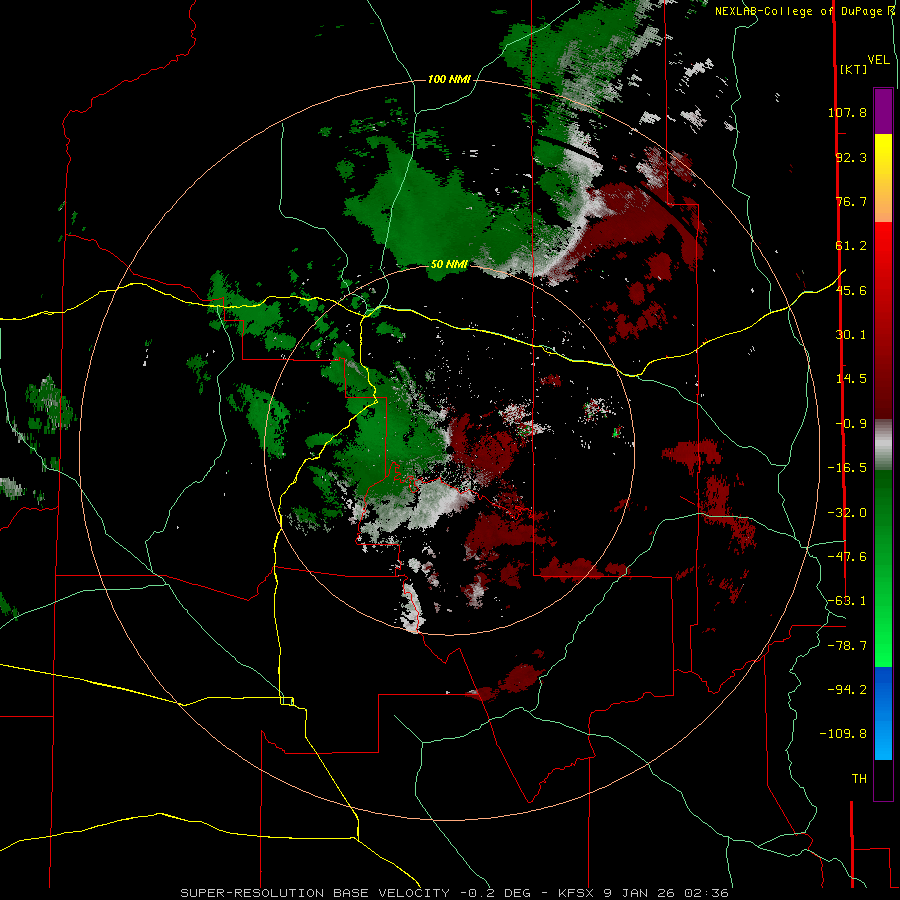Select the 30.1 velocity scale value

point(851,335)
